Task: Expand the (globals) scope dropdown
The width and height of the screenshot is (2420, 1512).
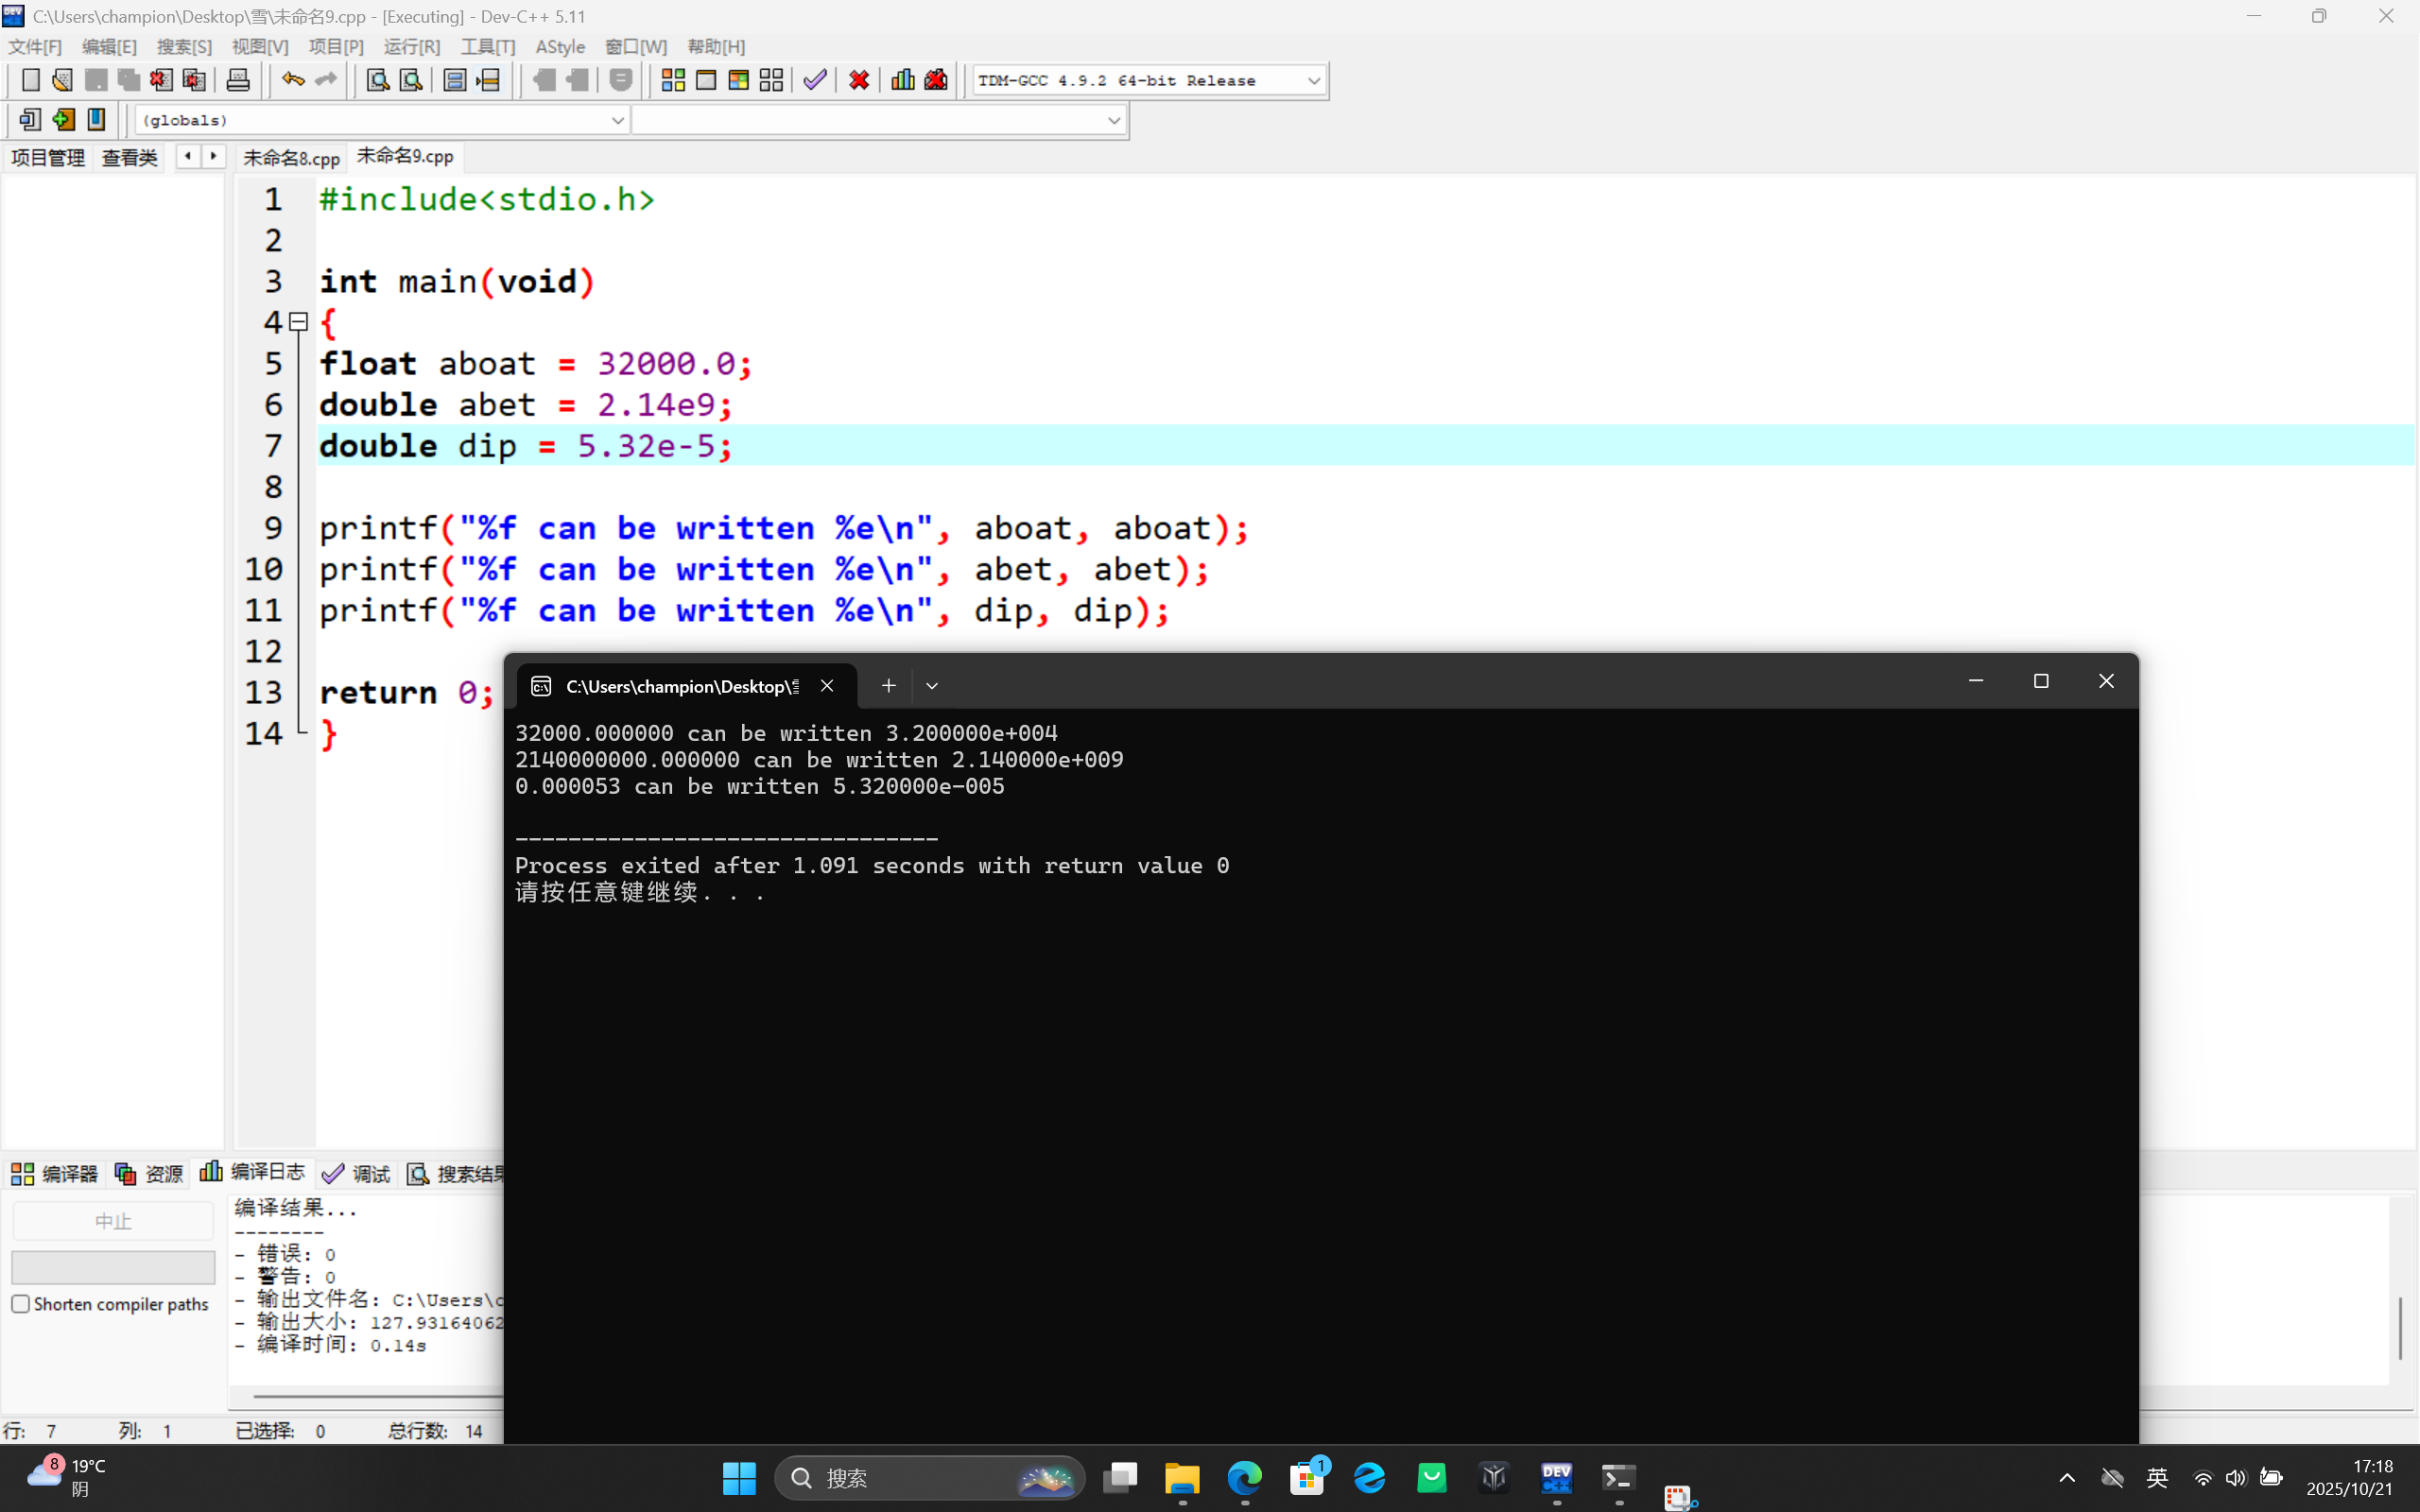Action: 617,120
